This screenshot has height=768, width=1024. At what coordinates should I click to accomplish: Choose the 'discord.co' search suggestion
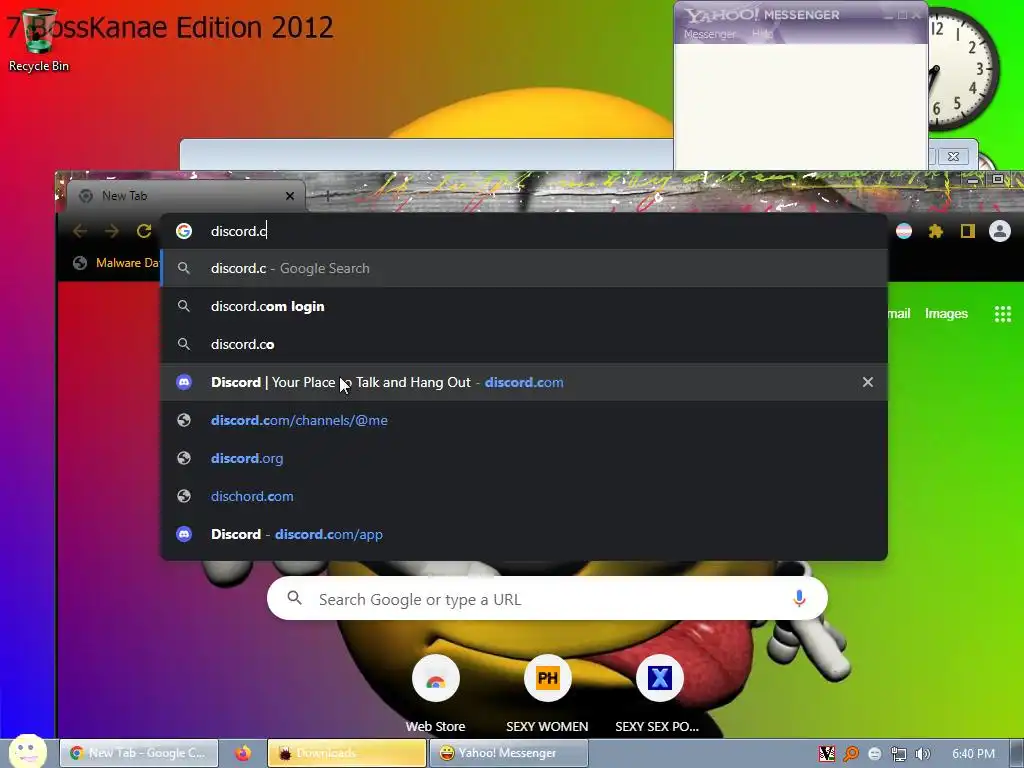524,344
